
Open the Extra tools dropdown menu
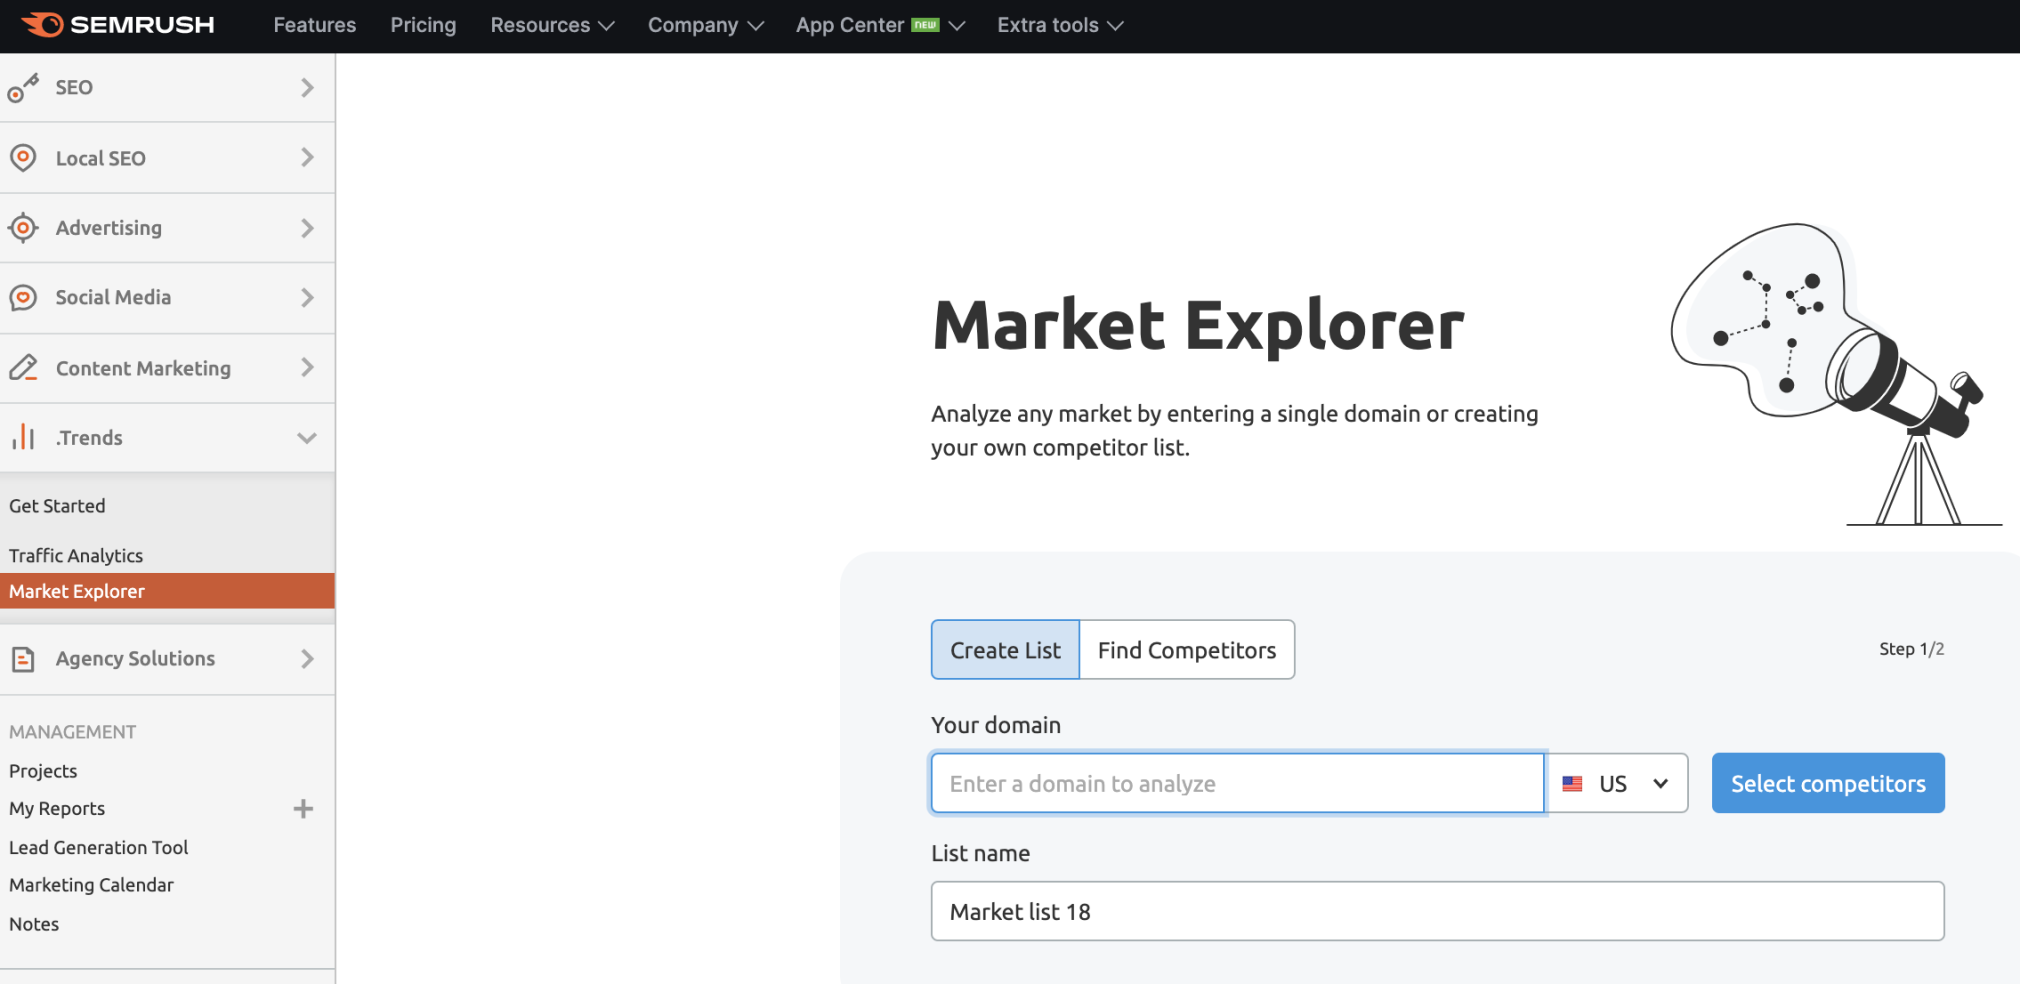pos(1060,25)
